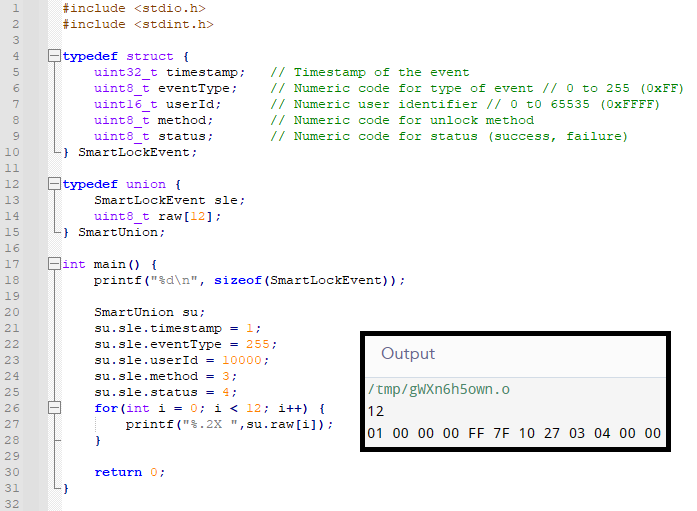Click the 'SmartLockEvent sle;' union member
This screenshot has width=697, height=511.
tap(169, 200)
